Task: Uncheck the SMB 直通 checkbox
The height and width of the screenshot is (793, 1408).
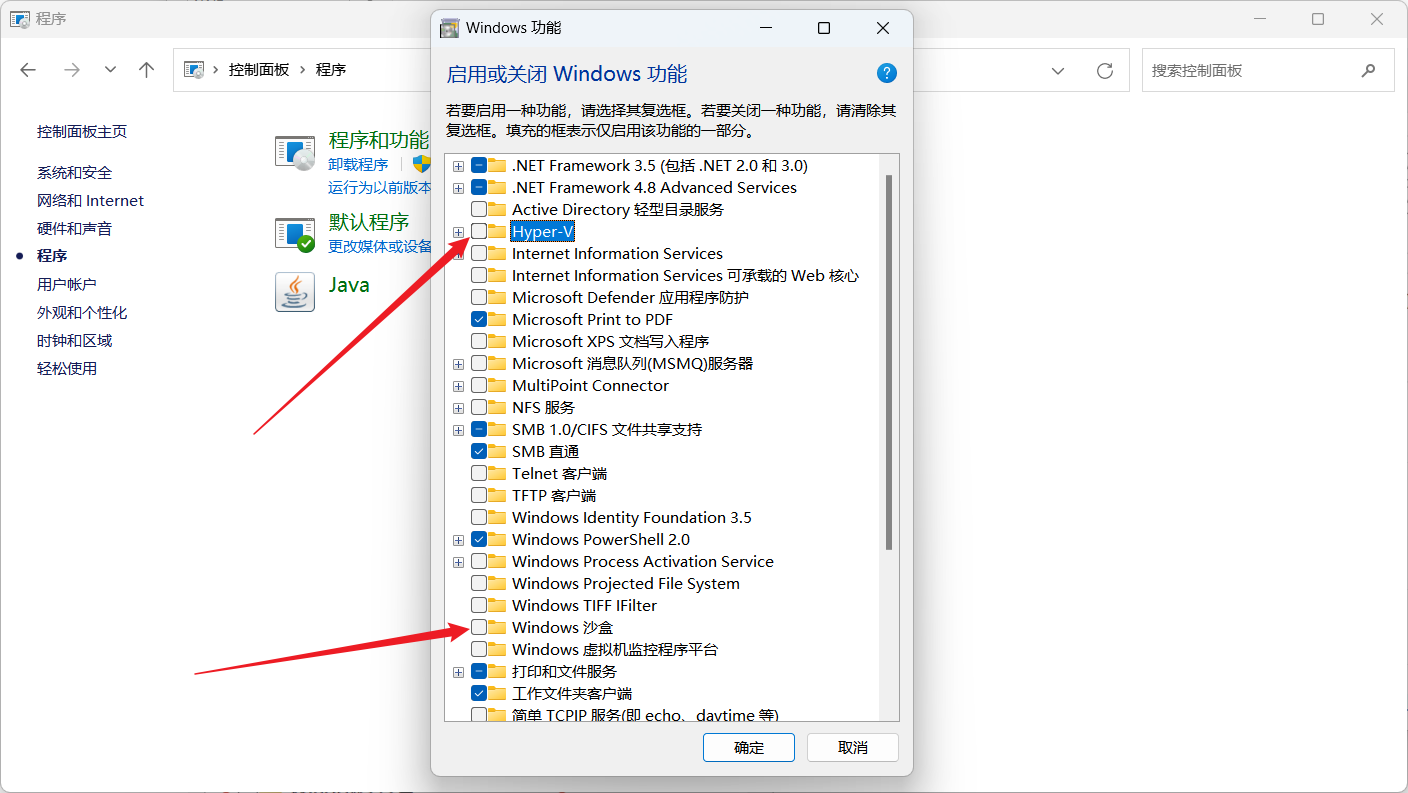Action: tap(479, 451)
